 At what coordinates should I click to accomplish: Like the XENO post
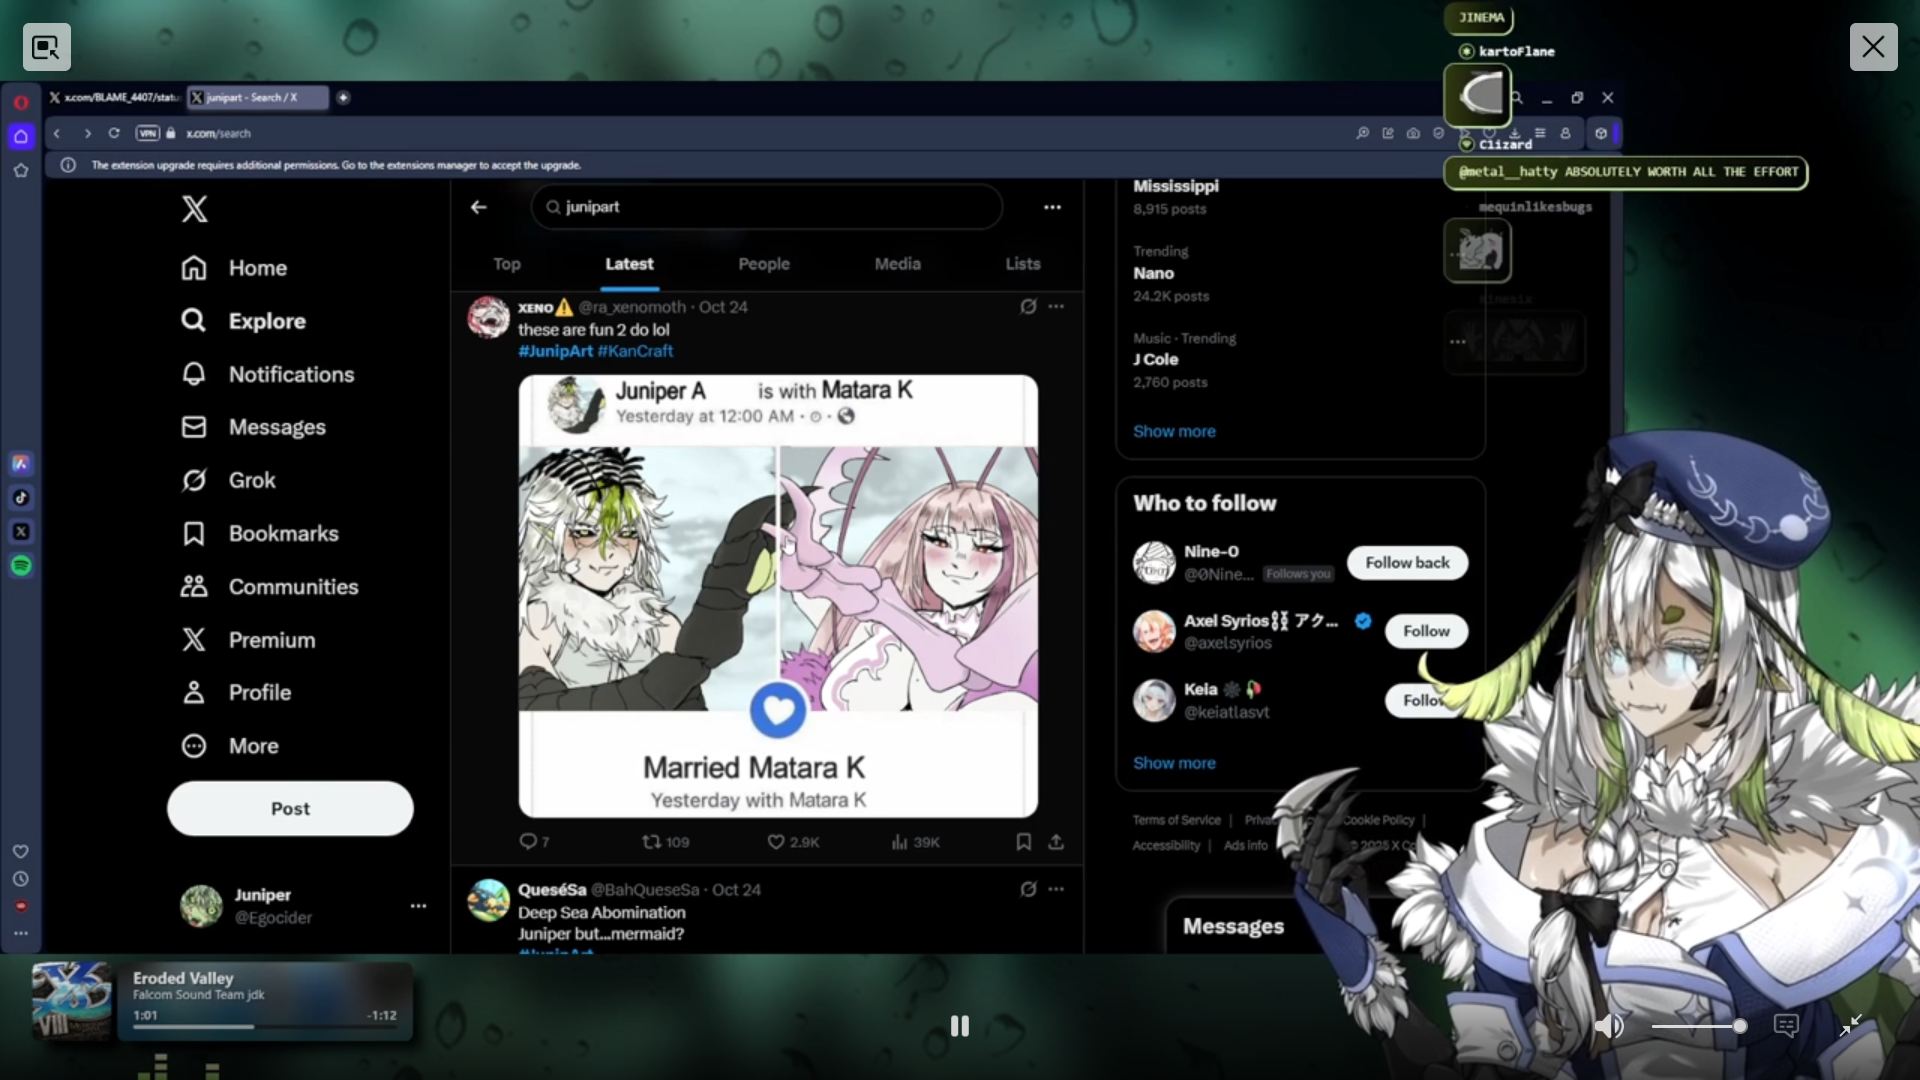click(x=776, y=842)
